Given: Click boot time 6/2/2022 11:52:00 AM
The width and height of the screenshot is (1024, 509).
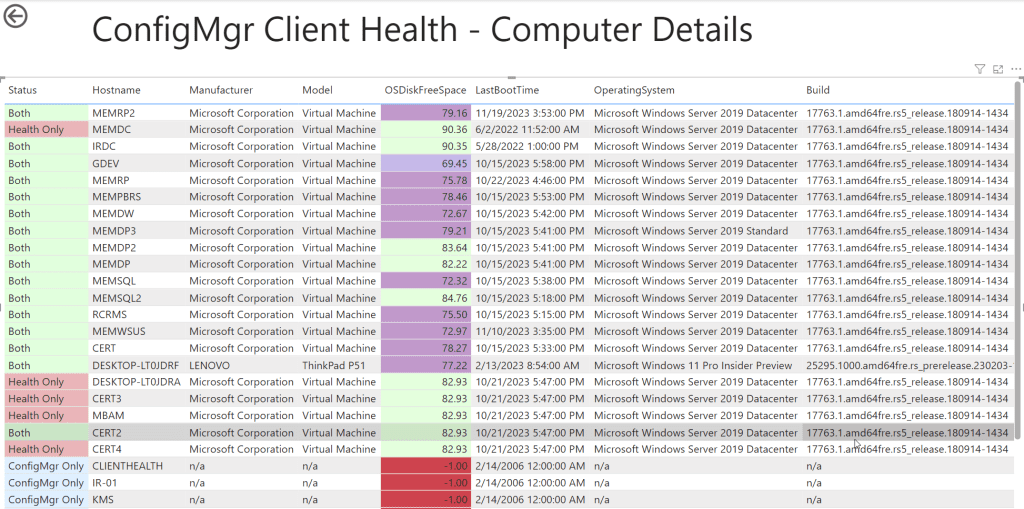Looking at the screenshot, I should [531, 129].
